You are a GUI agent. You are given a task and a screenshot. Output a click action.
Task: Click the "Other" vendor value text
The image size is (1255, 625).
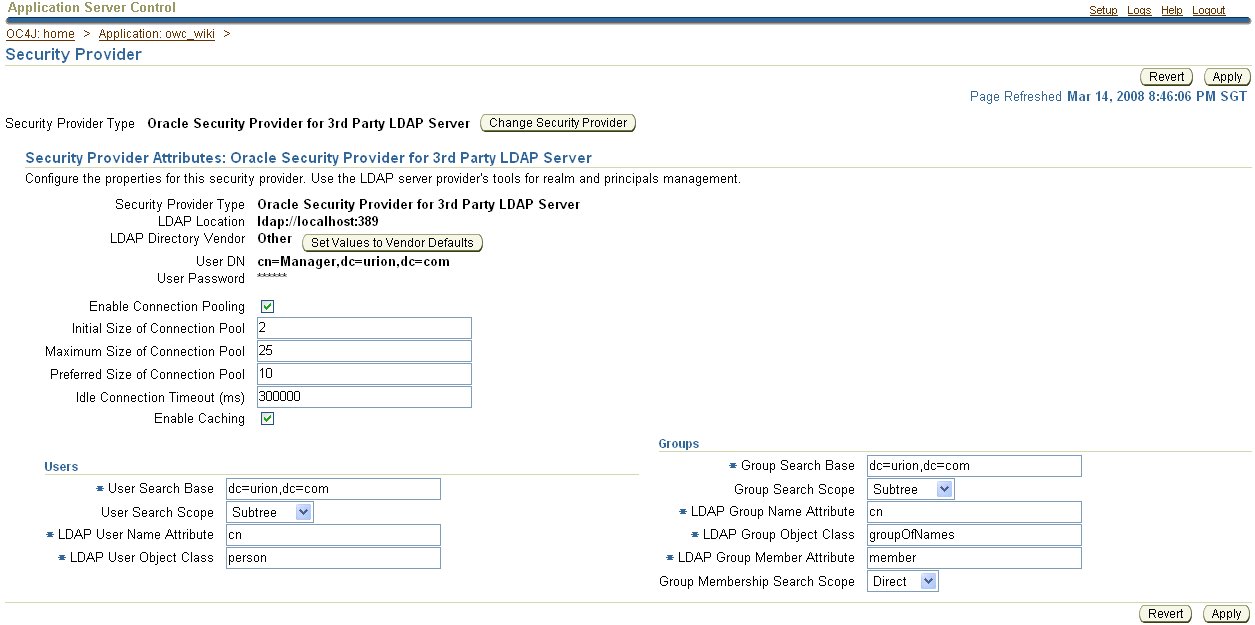(275, 239)
